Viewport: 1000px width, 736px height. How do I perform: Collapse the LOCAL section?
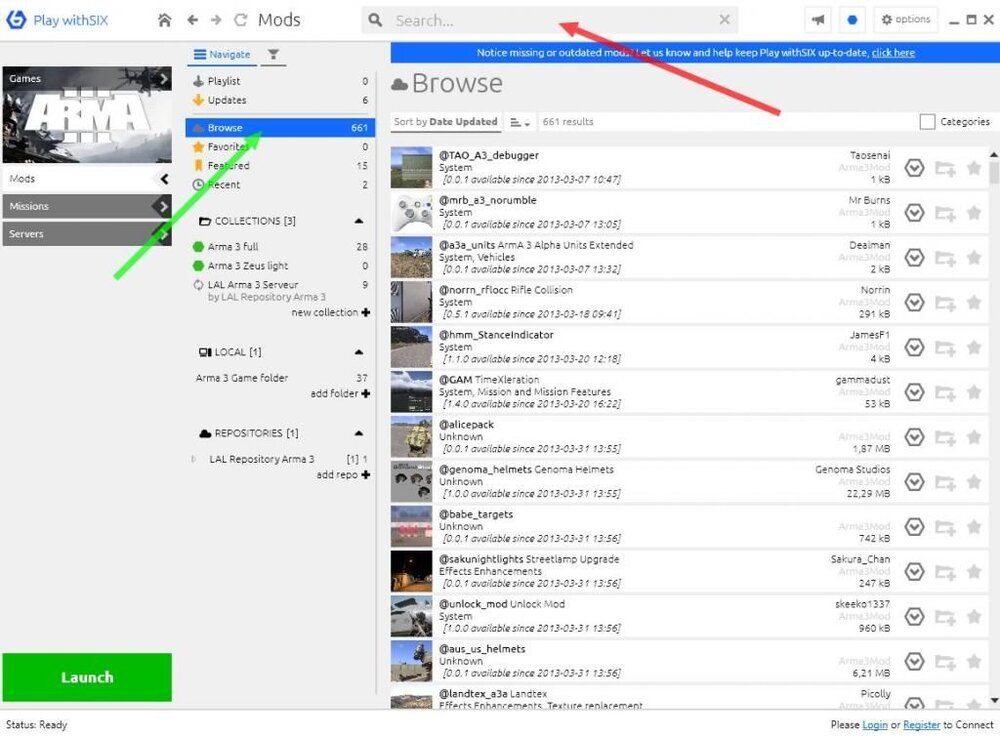coord(359,352)
